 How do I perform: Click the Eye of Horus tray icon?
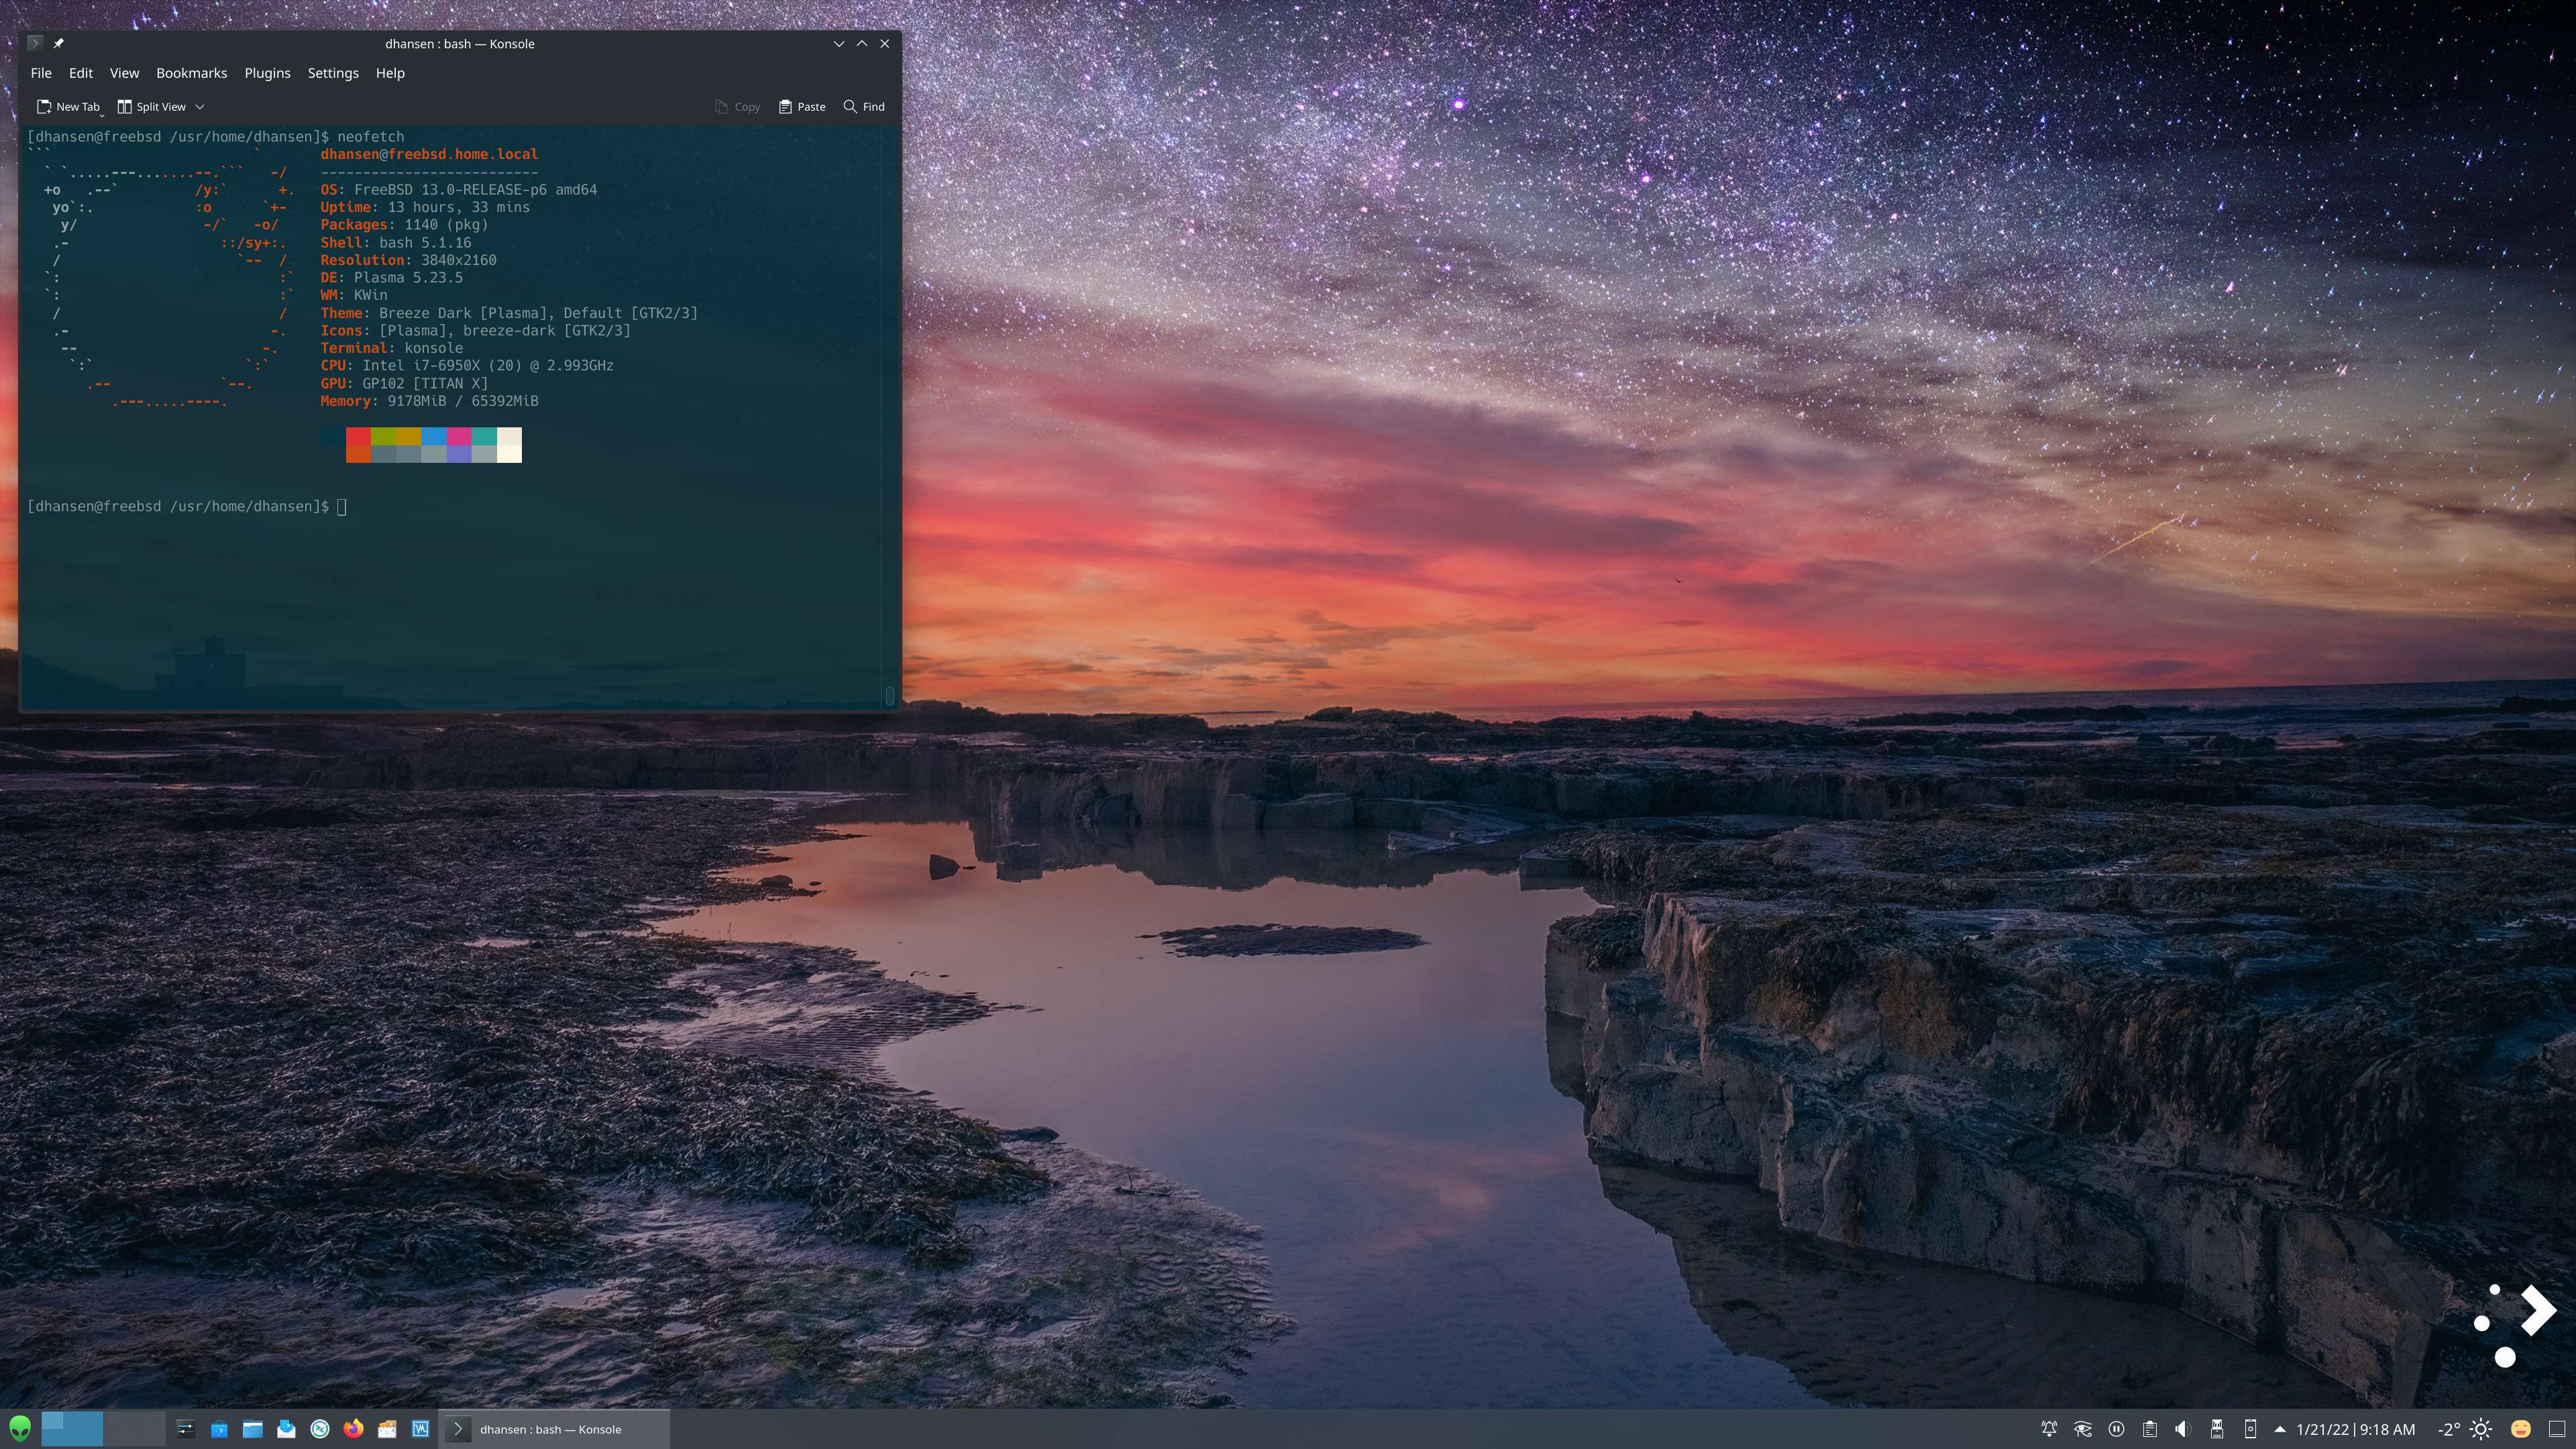[2083, 1429]
